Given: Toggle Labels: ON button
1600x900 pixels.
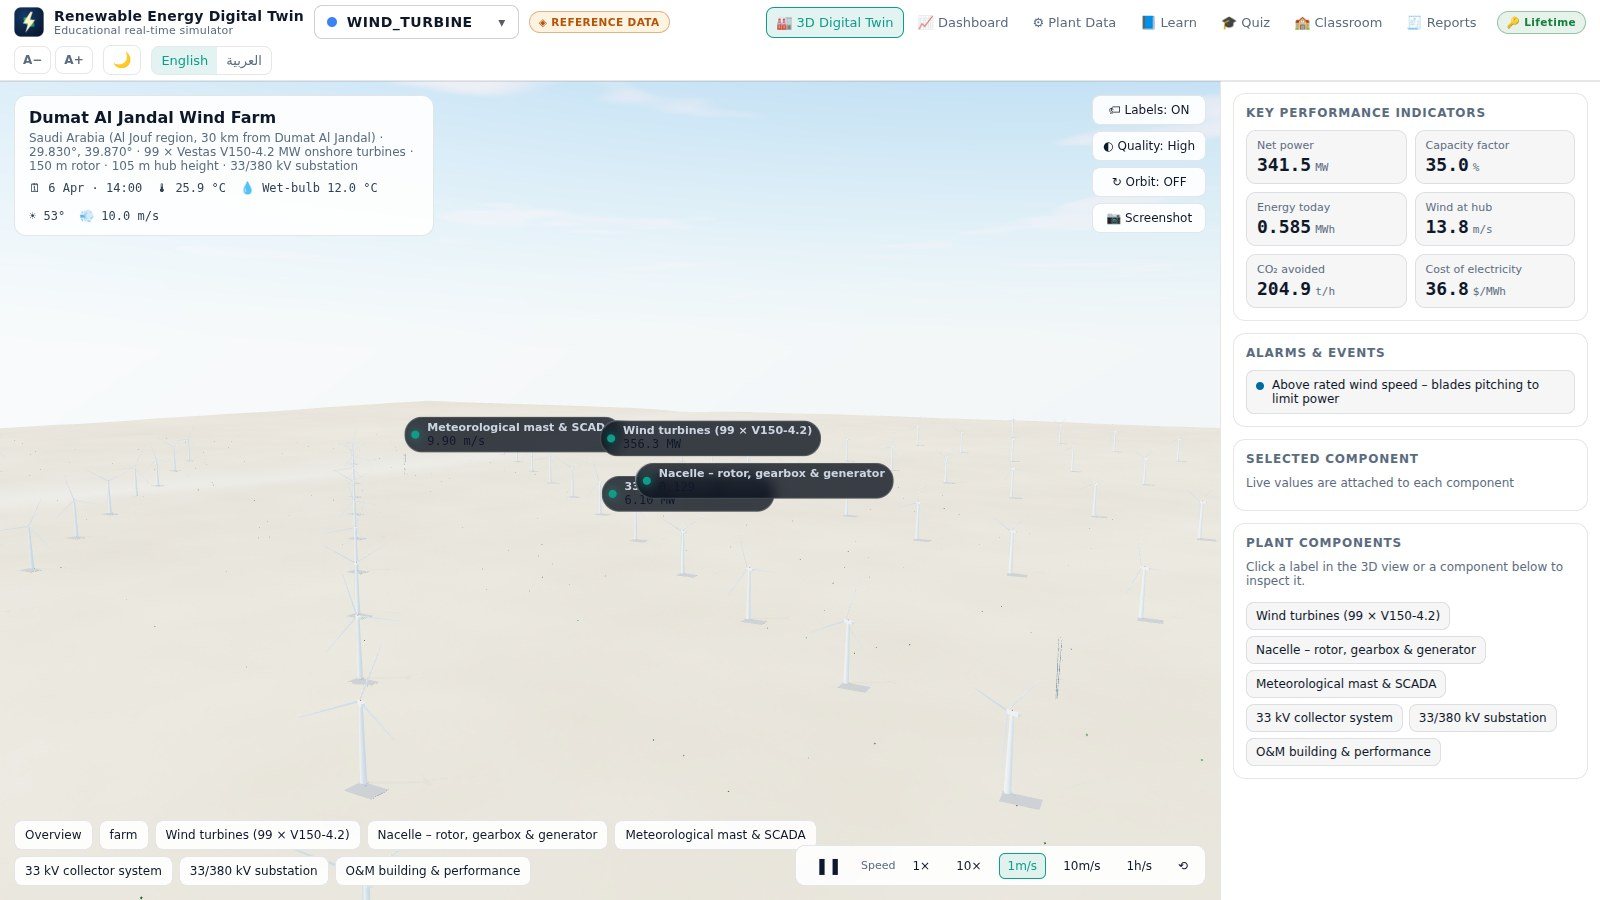Looking at the screenshot, I should (x=1149, y=110).
